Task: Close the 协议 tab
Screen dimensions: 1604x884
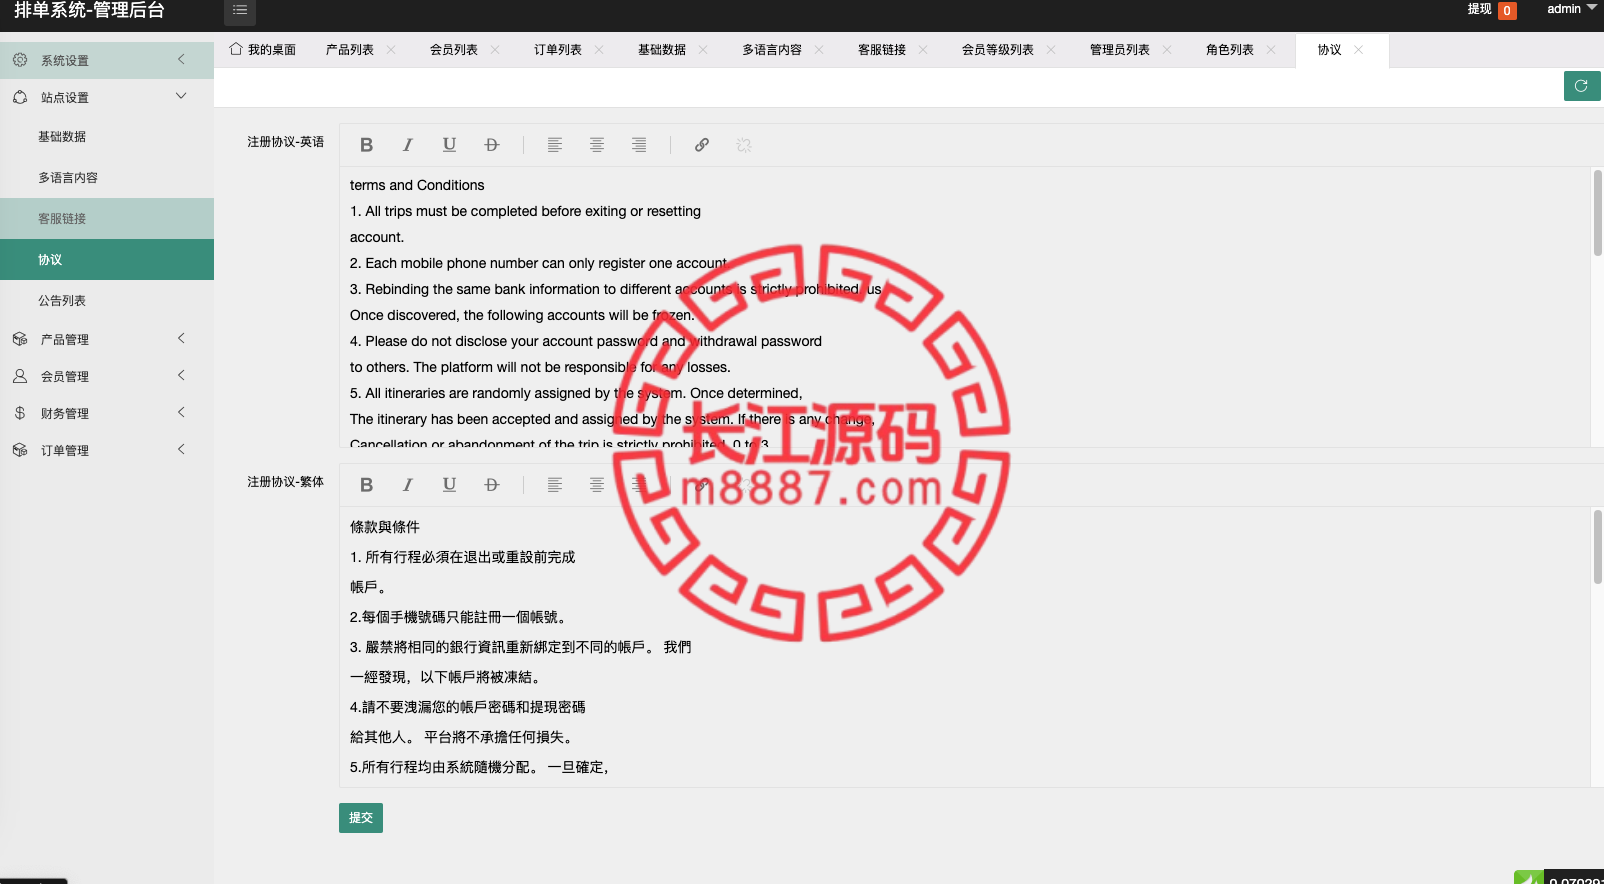Action: [x=1358, y=50]
